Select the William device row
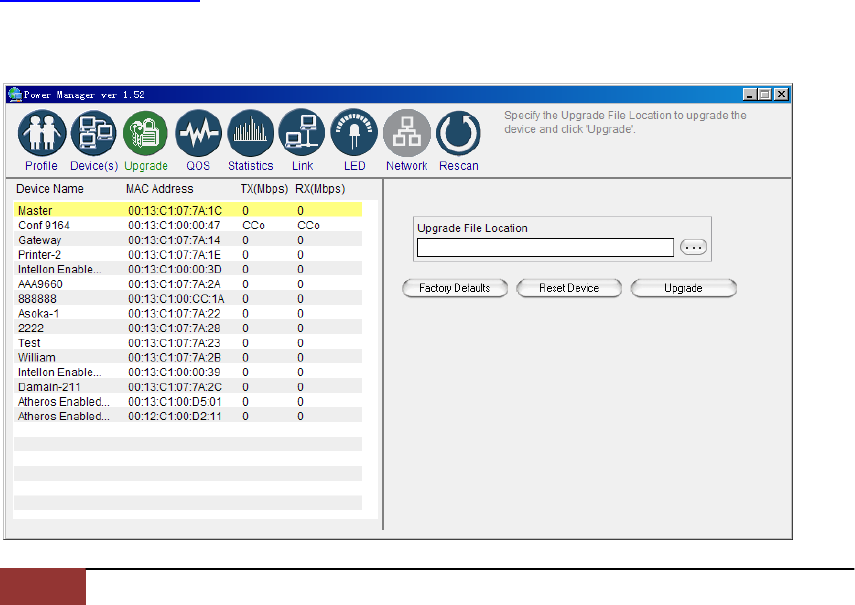Screen dimensions: 855x605 (188, 358)
